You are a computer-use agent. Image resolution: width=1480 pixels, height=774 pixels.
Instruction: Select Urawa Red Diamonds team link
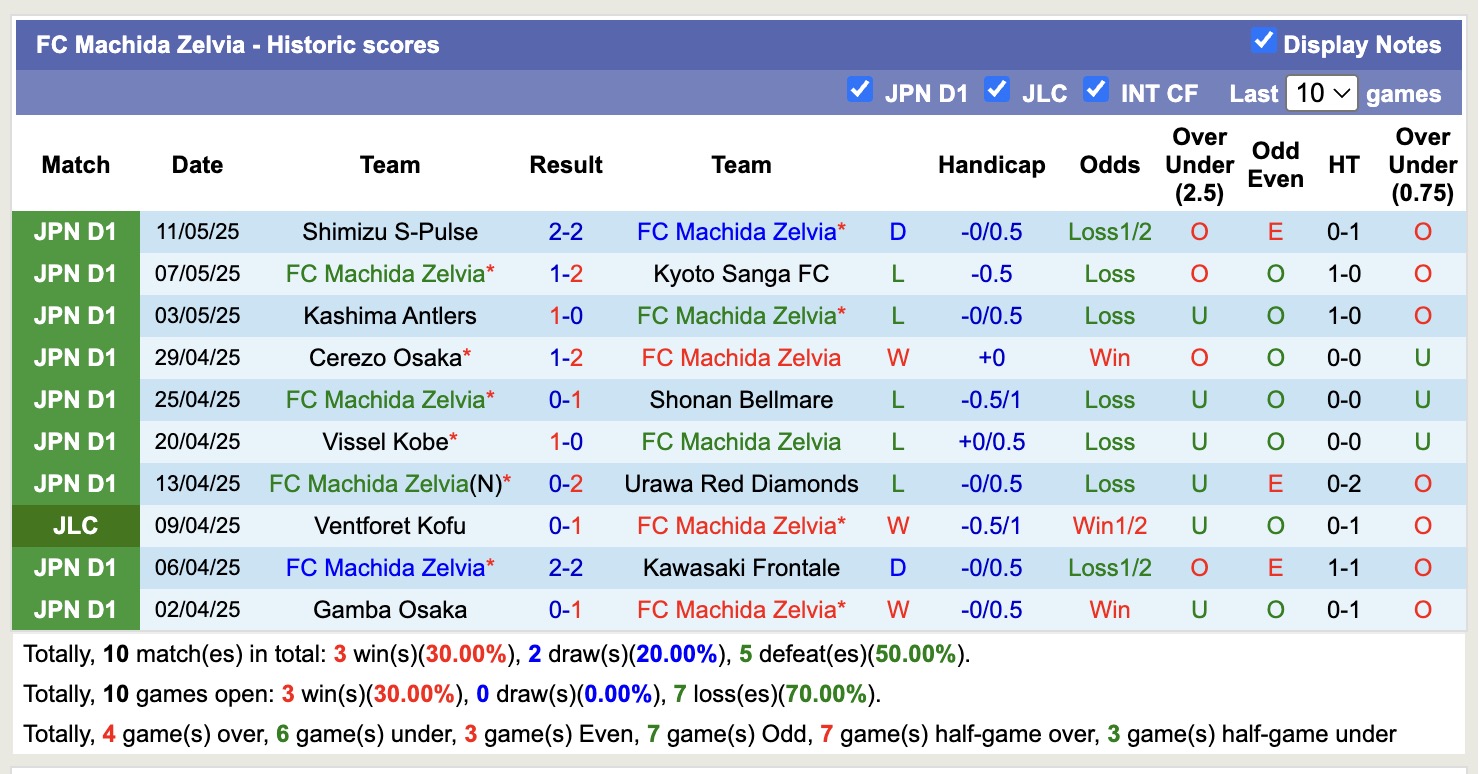pyautogui.click(x=741, y=483)
